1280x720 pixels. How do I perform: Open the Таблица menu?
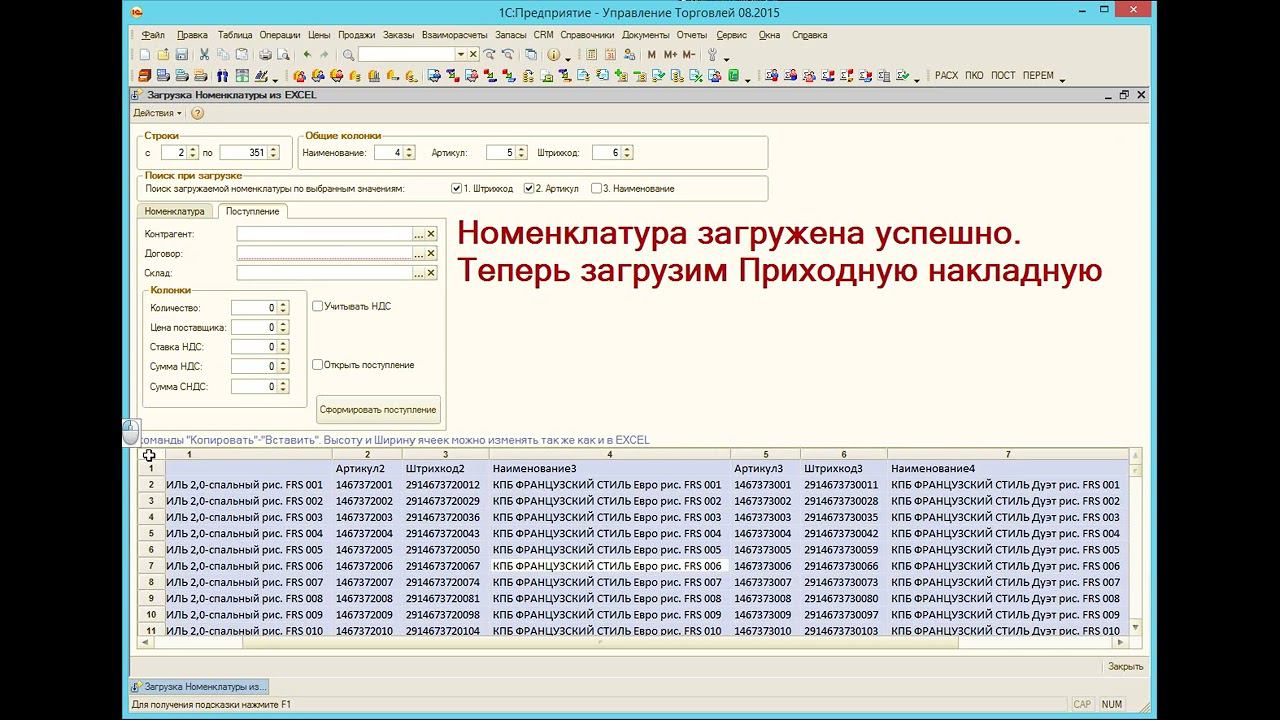235,35
